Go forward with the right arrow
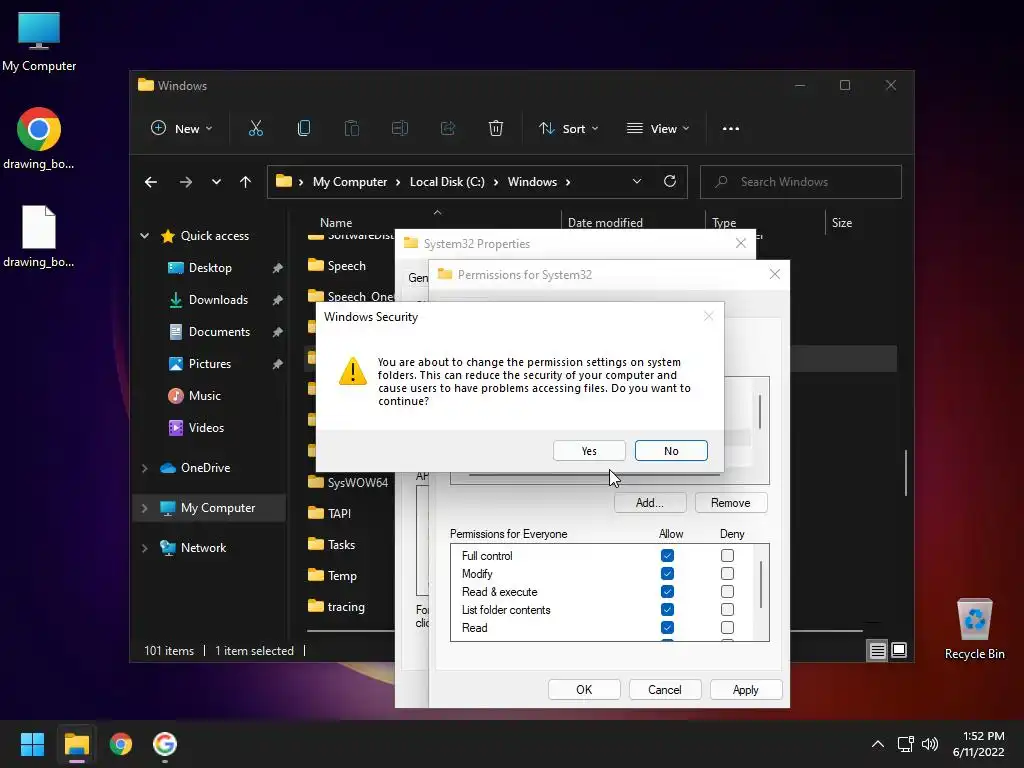Screen dimensions: 1024x768 185,182
